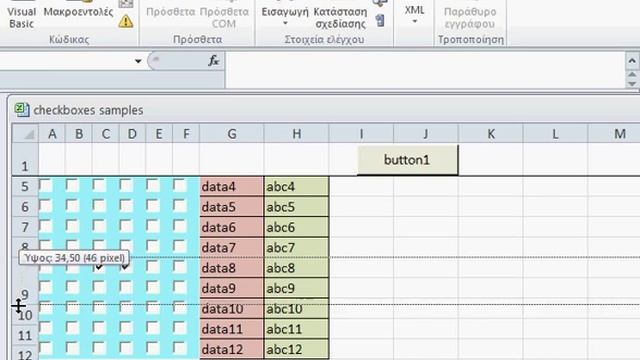Screen dimensions: 640x360
Task: Tick the column A checkbox in row 5
Action: pos(46,185)
